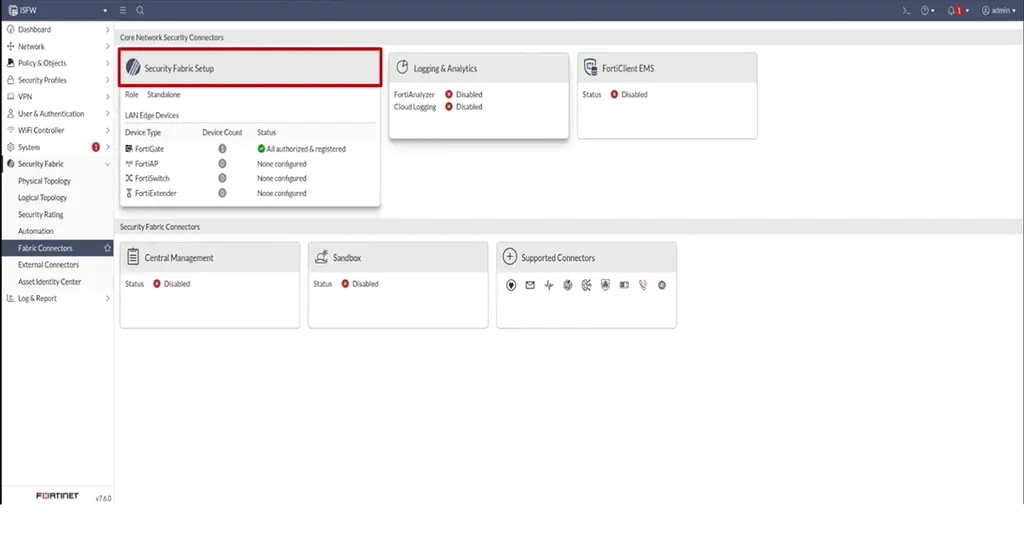Open Physical Topology page

44,181
